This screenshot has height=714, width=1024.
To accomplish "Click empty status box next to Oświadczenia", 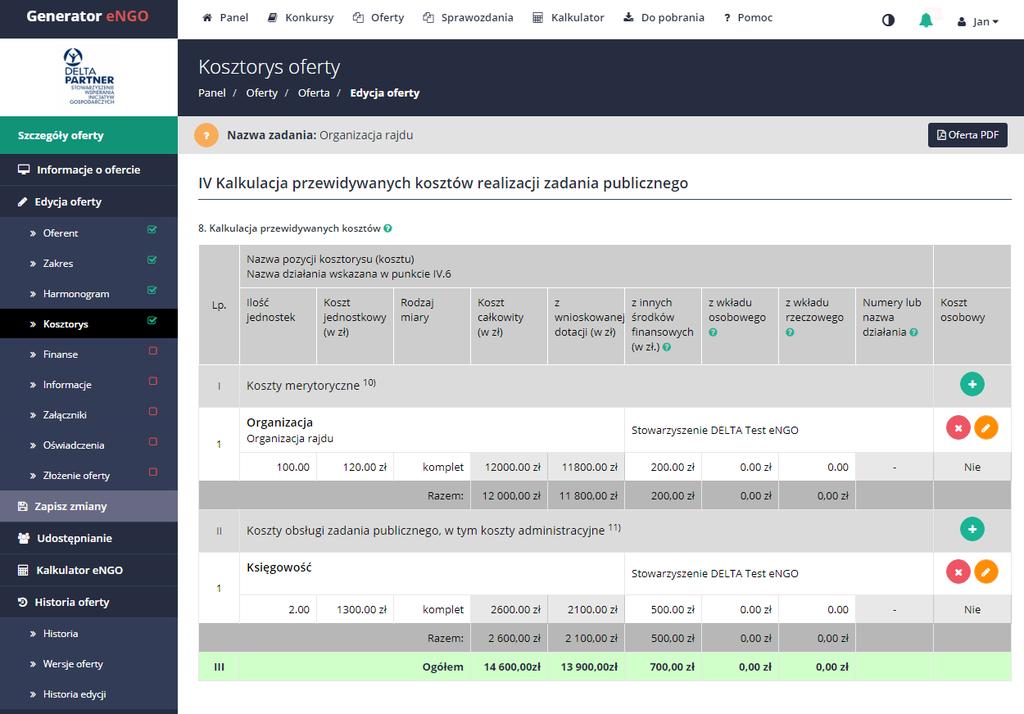I will [153, 442].
